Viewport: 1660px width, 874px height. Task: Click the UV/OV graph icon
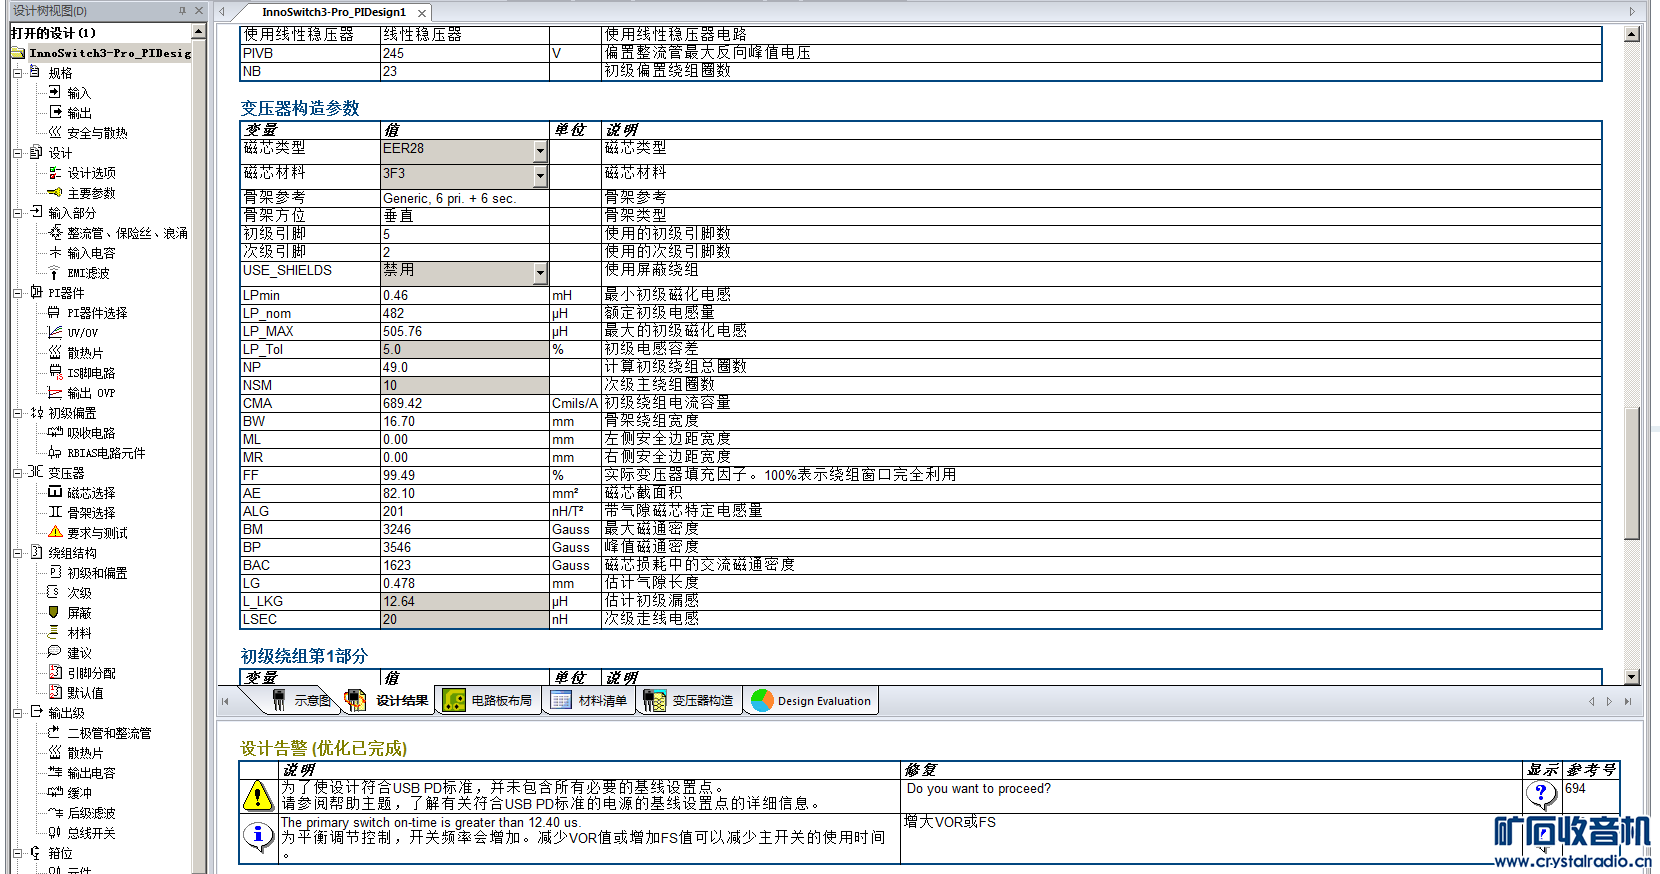coord(55,332)
